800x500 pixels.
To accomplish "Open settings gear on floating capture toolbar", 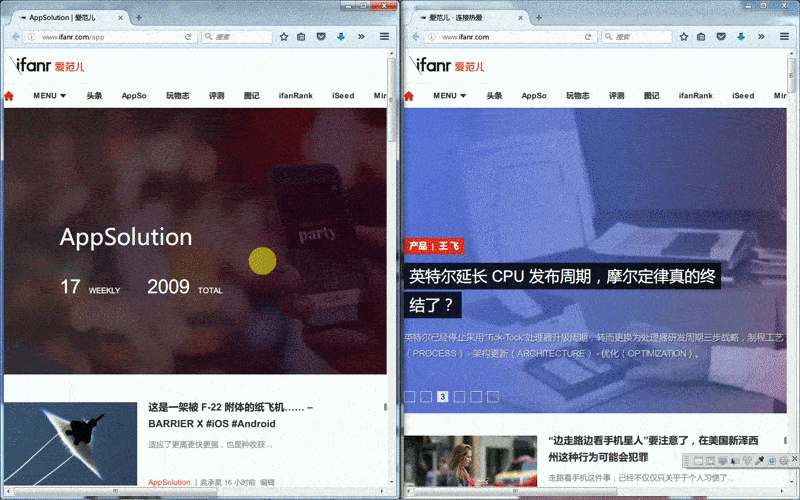I will coord(784,461).
